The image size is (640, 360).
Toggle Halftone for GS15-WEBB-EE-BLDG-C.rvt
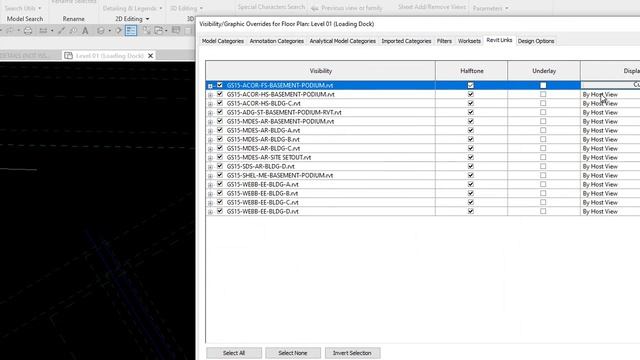[x=471, y=202]
